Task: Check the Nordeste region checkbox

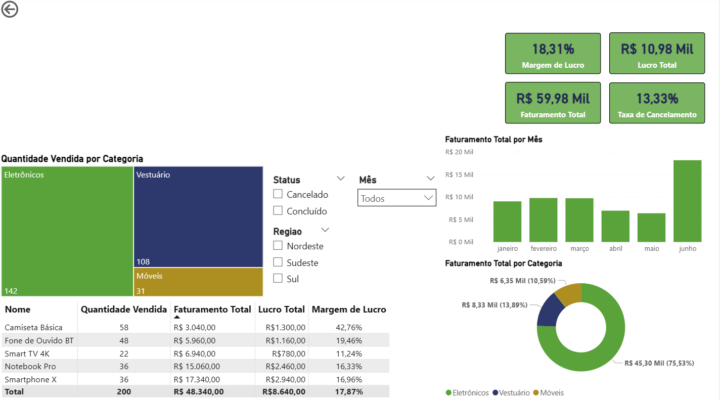Action: pyautogui.click(x=278, y=245)
